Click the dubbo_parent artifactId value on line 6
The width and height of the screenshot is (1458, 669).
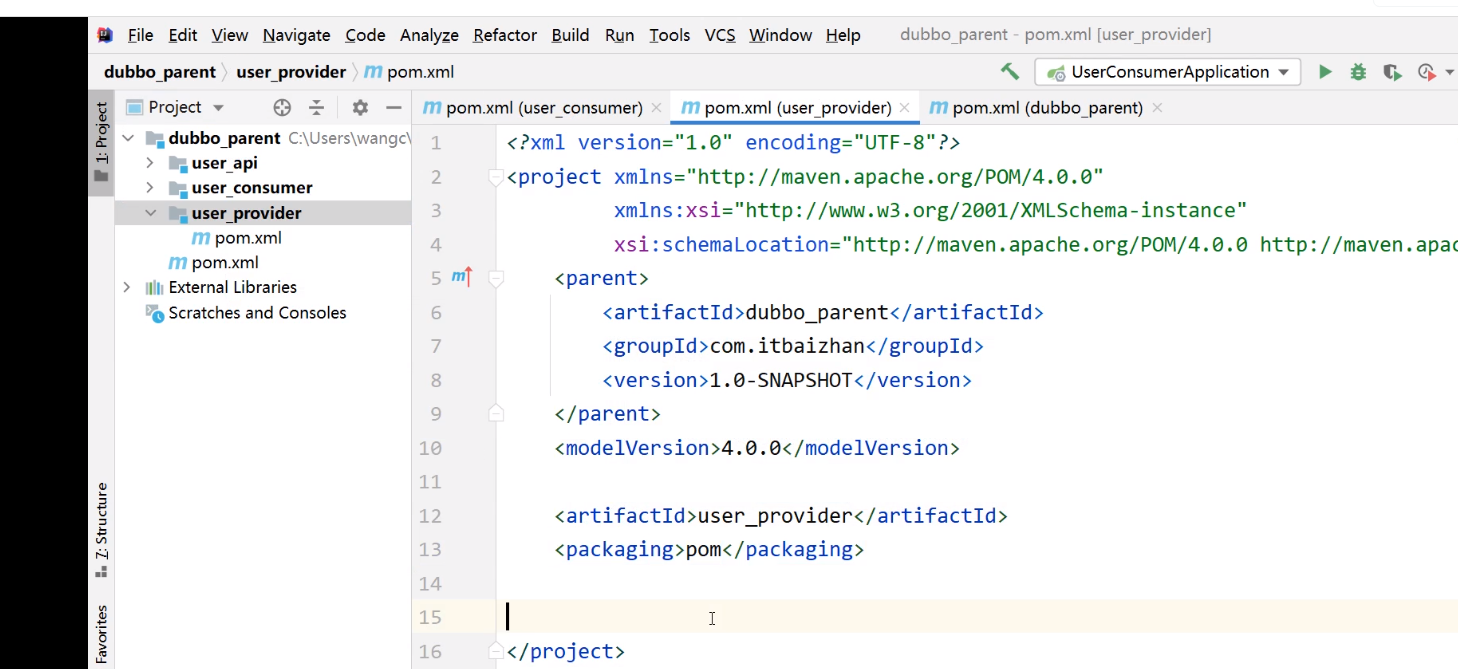[x=817, y=312]
